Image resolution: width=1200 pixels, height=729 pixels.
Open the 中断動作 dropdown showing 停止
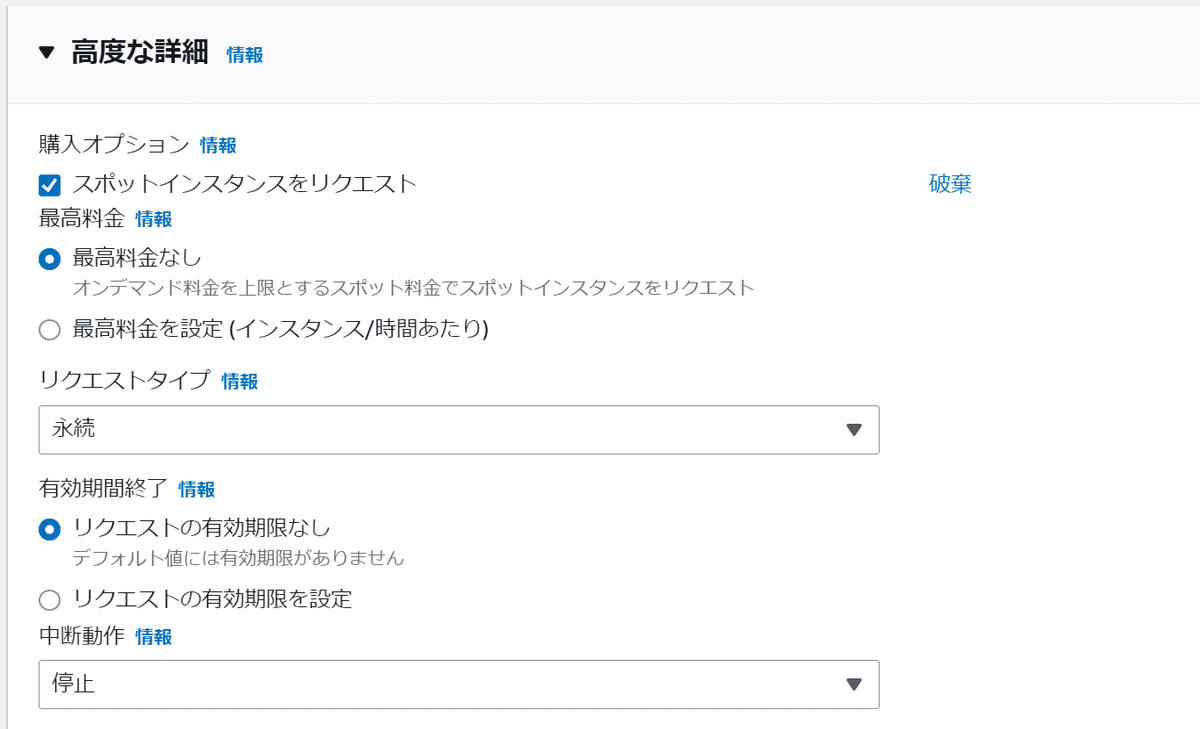pyautogui.click(x=459, y=684)
